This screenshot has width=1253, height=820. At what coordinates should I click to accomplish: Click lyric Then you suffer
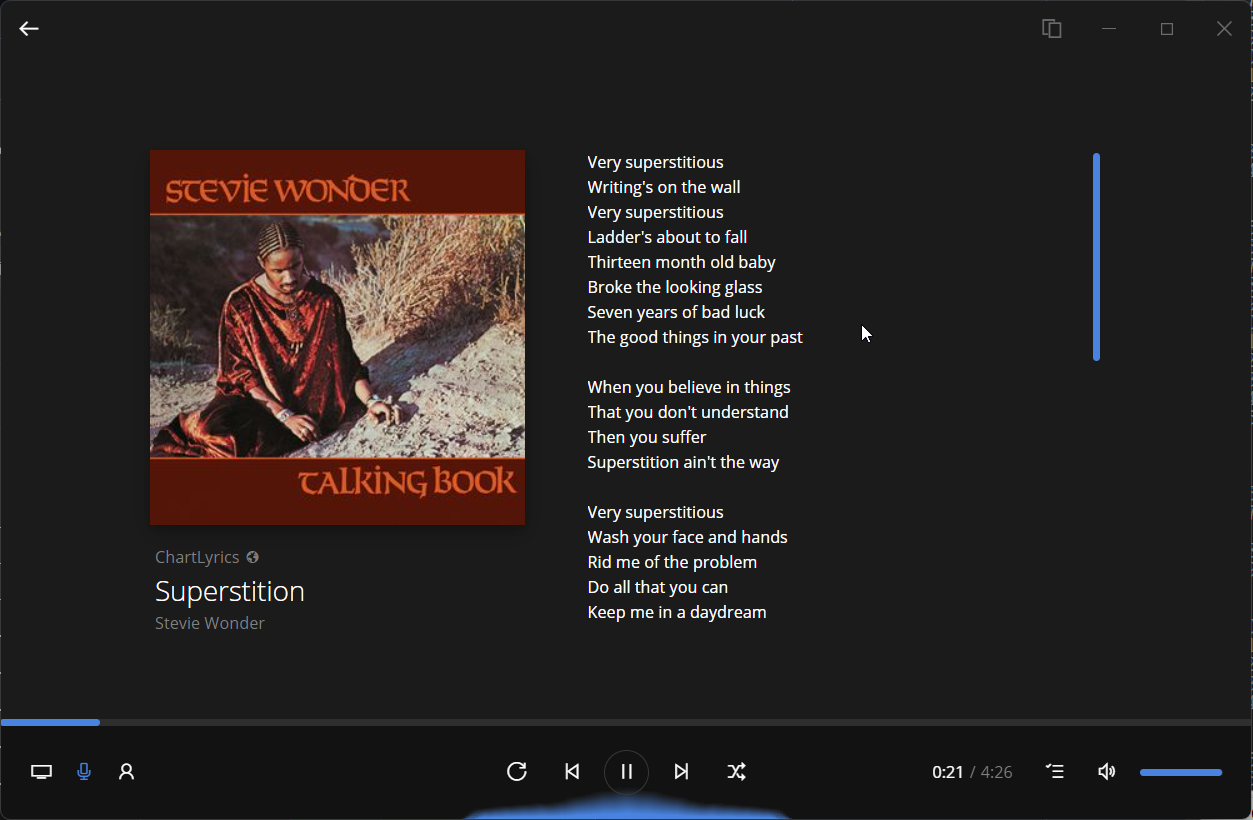click(x=647, y=437)
